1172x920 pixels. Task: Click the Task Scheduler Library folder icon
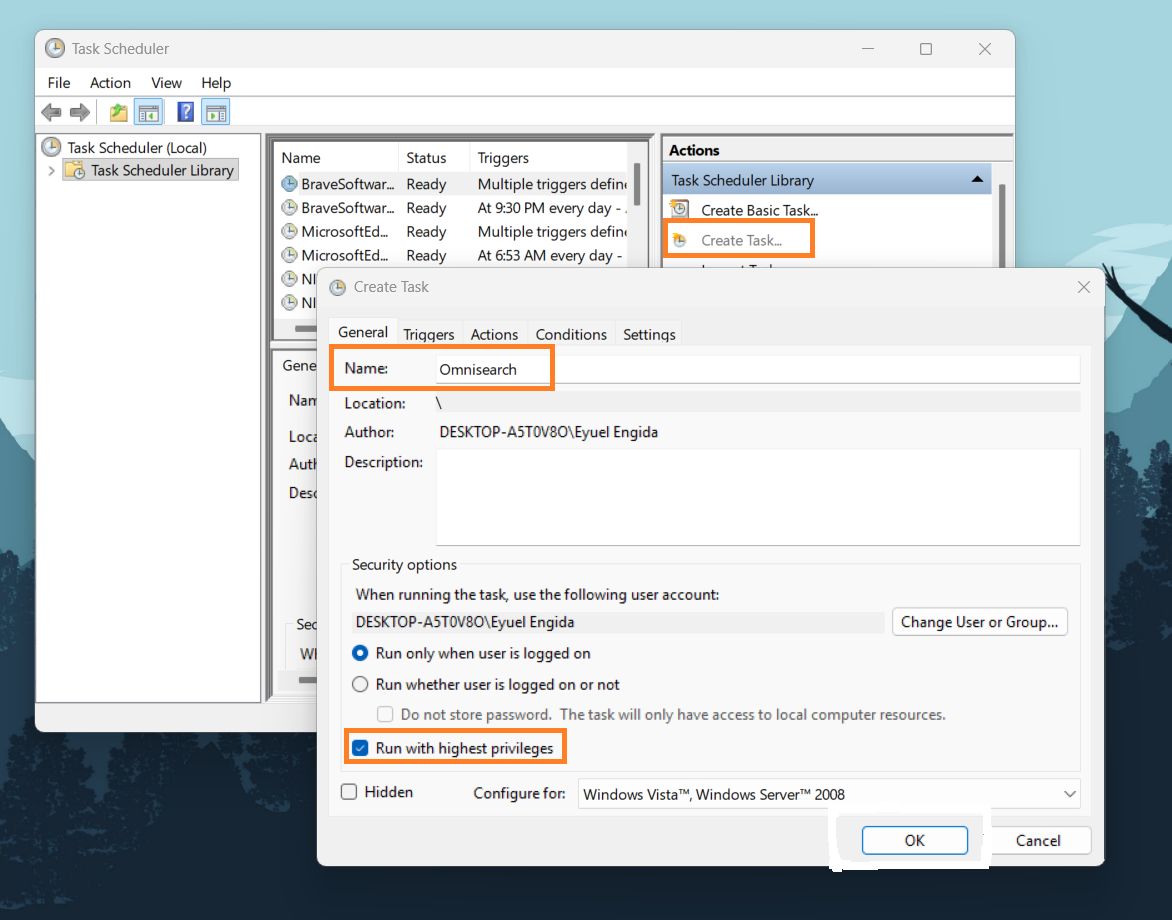click(75, 170)
